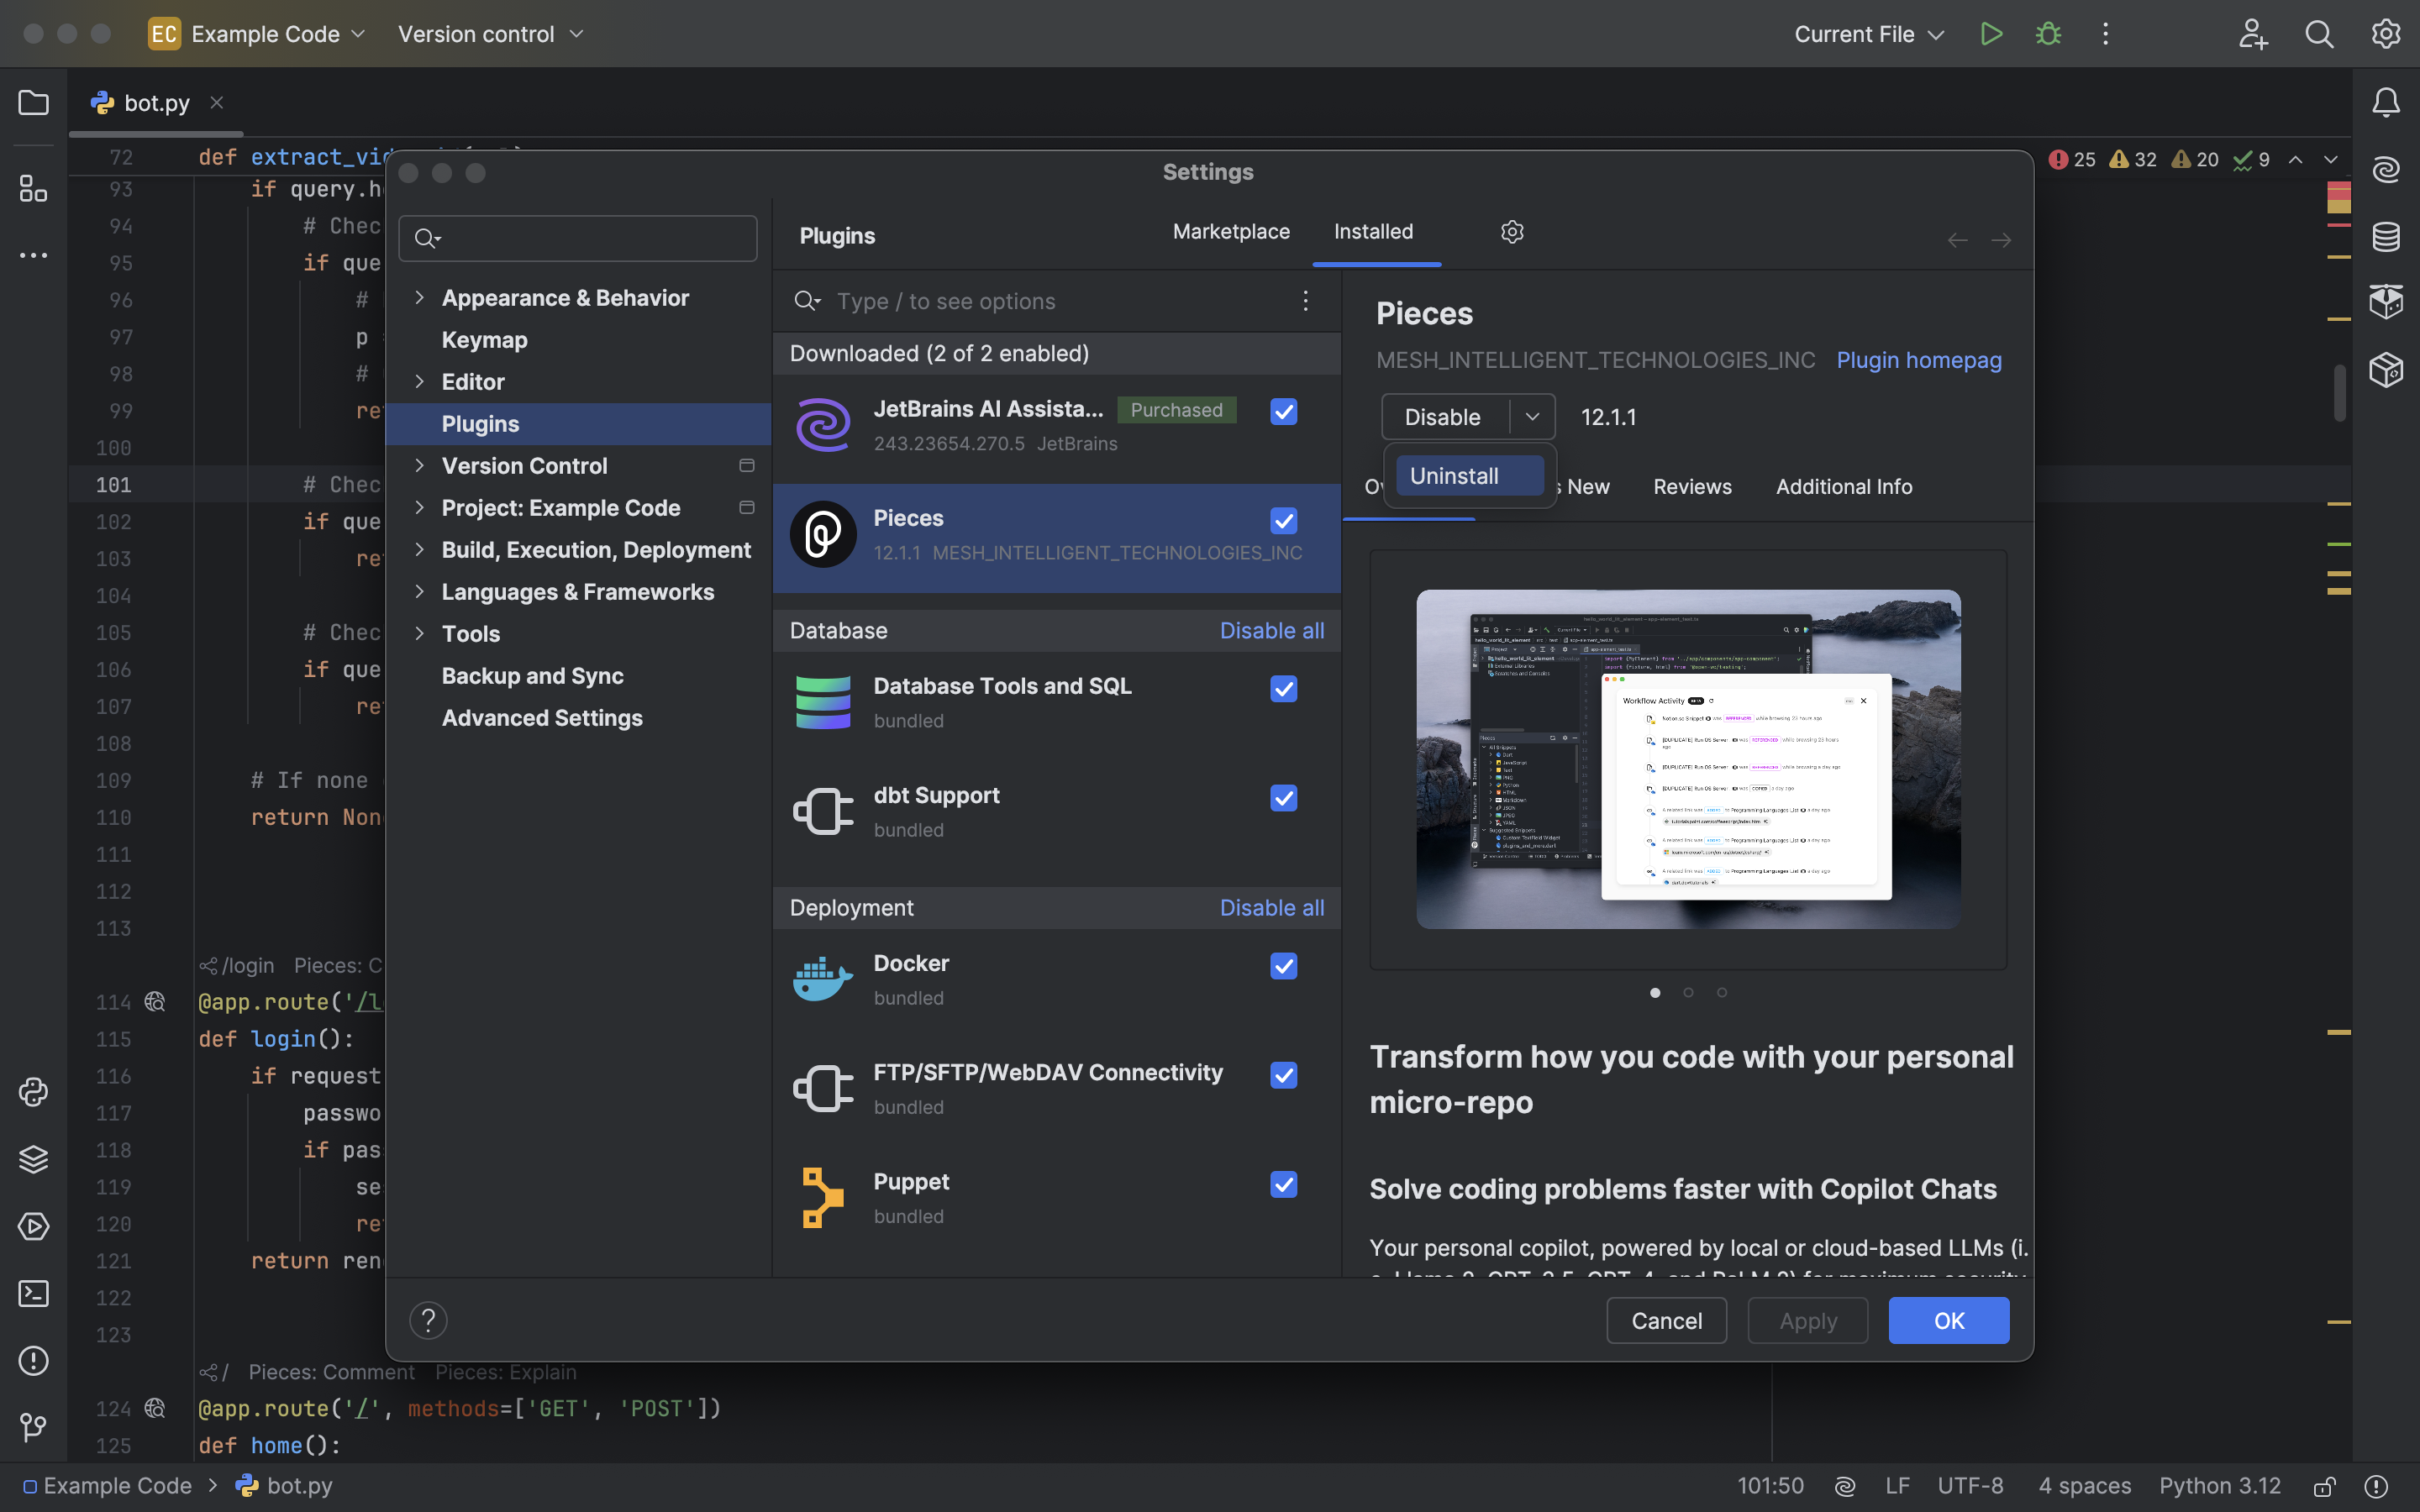Open the Git branches tool window icon

tap(33, 1427)
